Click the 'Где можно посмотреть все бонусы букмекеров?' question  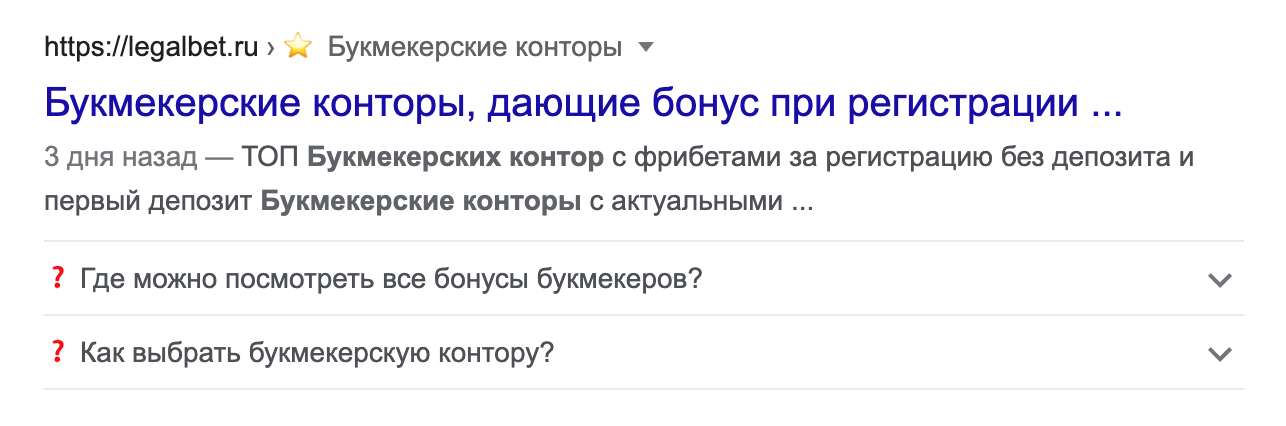(x=391, y=279)
